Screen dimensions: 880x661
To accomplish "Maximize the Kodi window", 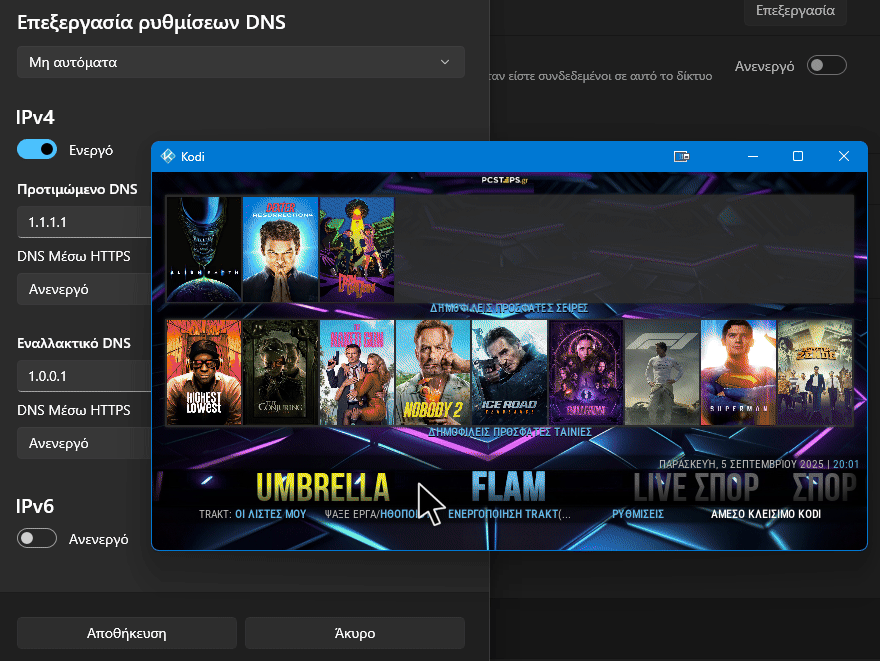I will point(798,157).
